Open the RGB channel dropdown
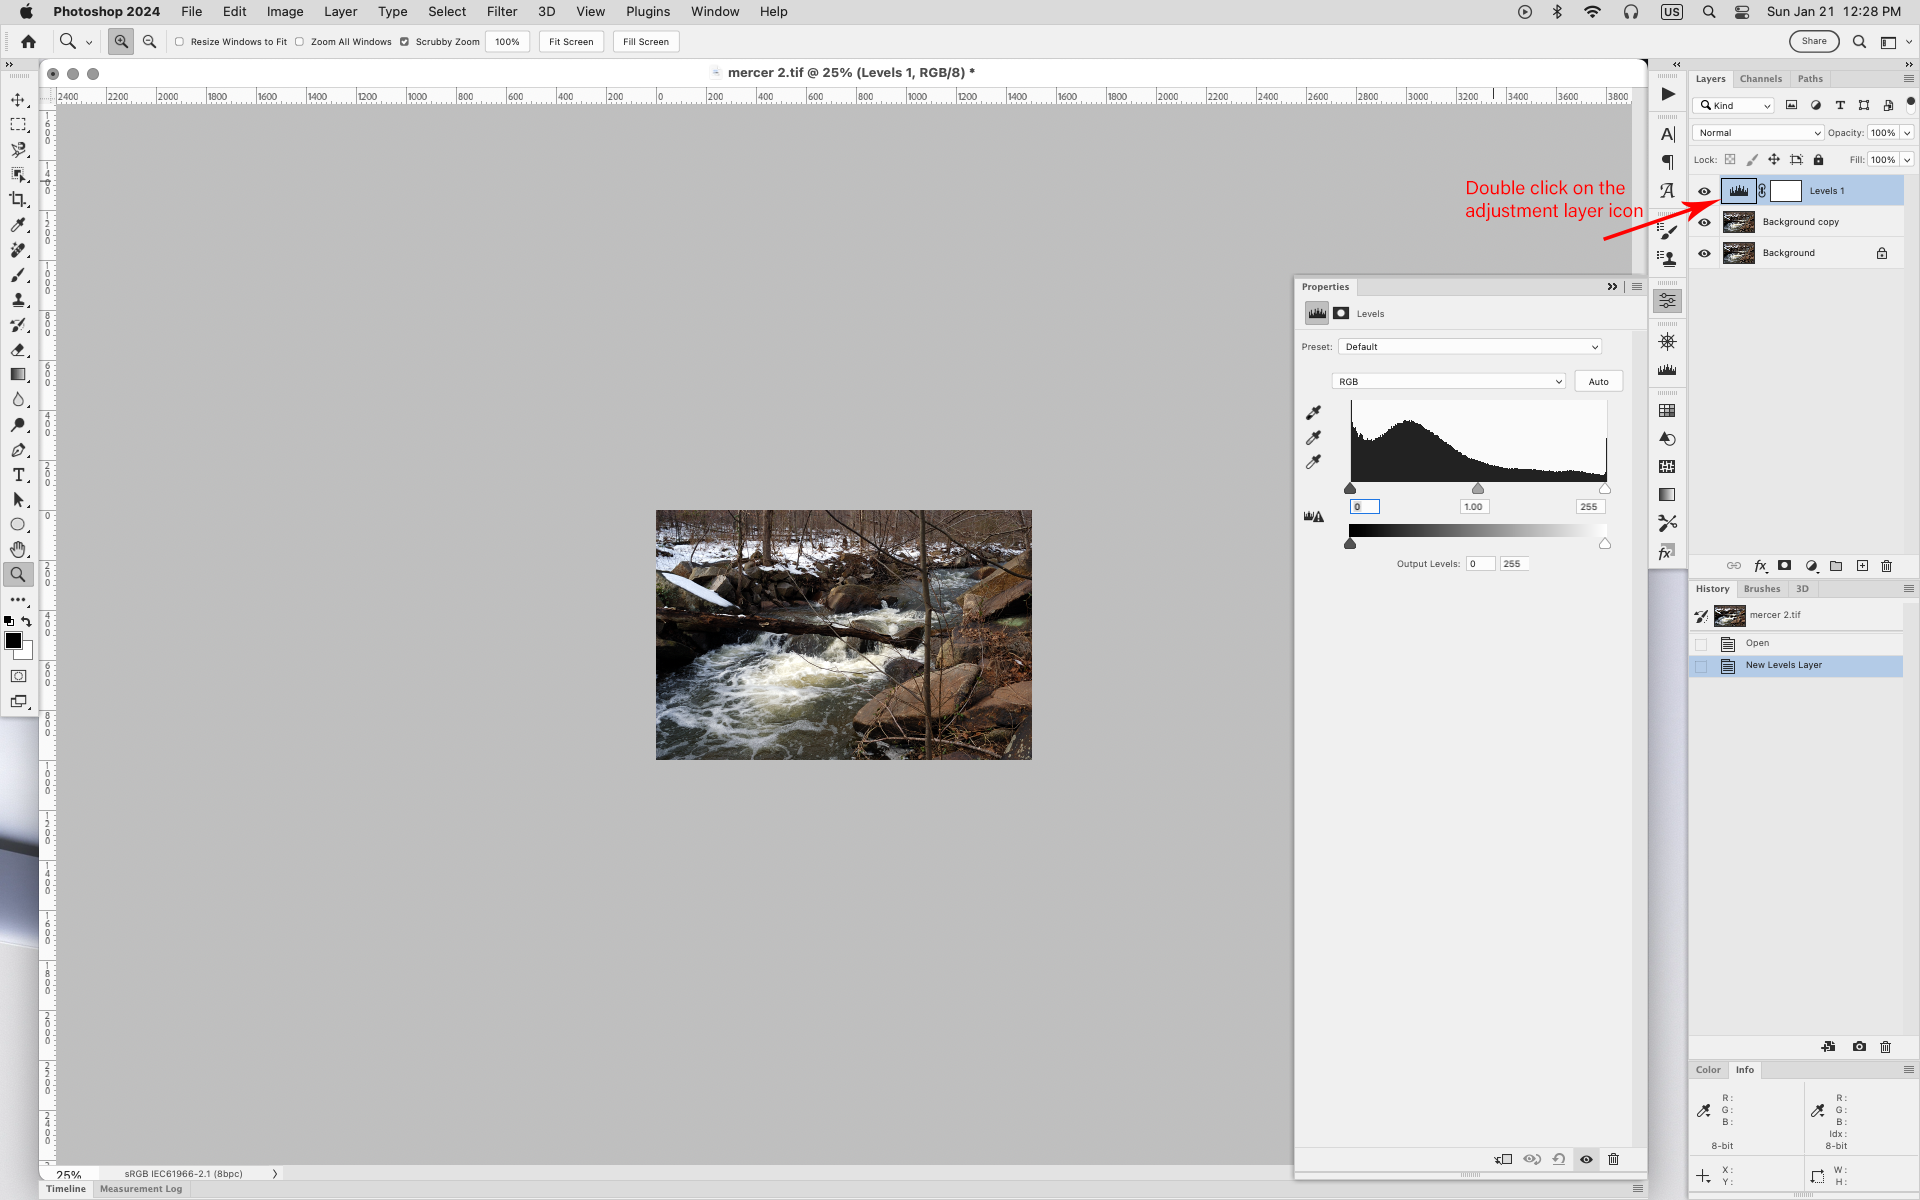Viewport: 1920px width, 1200px height. tap(1447, 381)
